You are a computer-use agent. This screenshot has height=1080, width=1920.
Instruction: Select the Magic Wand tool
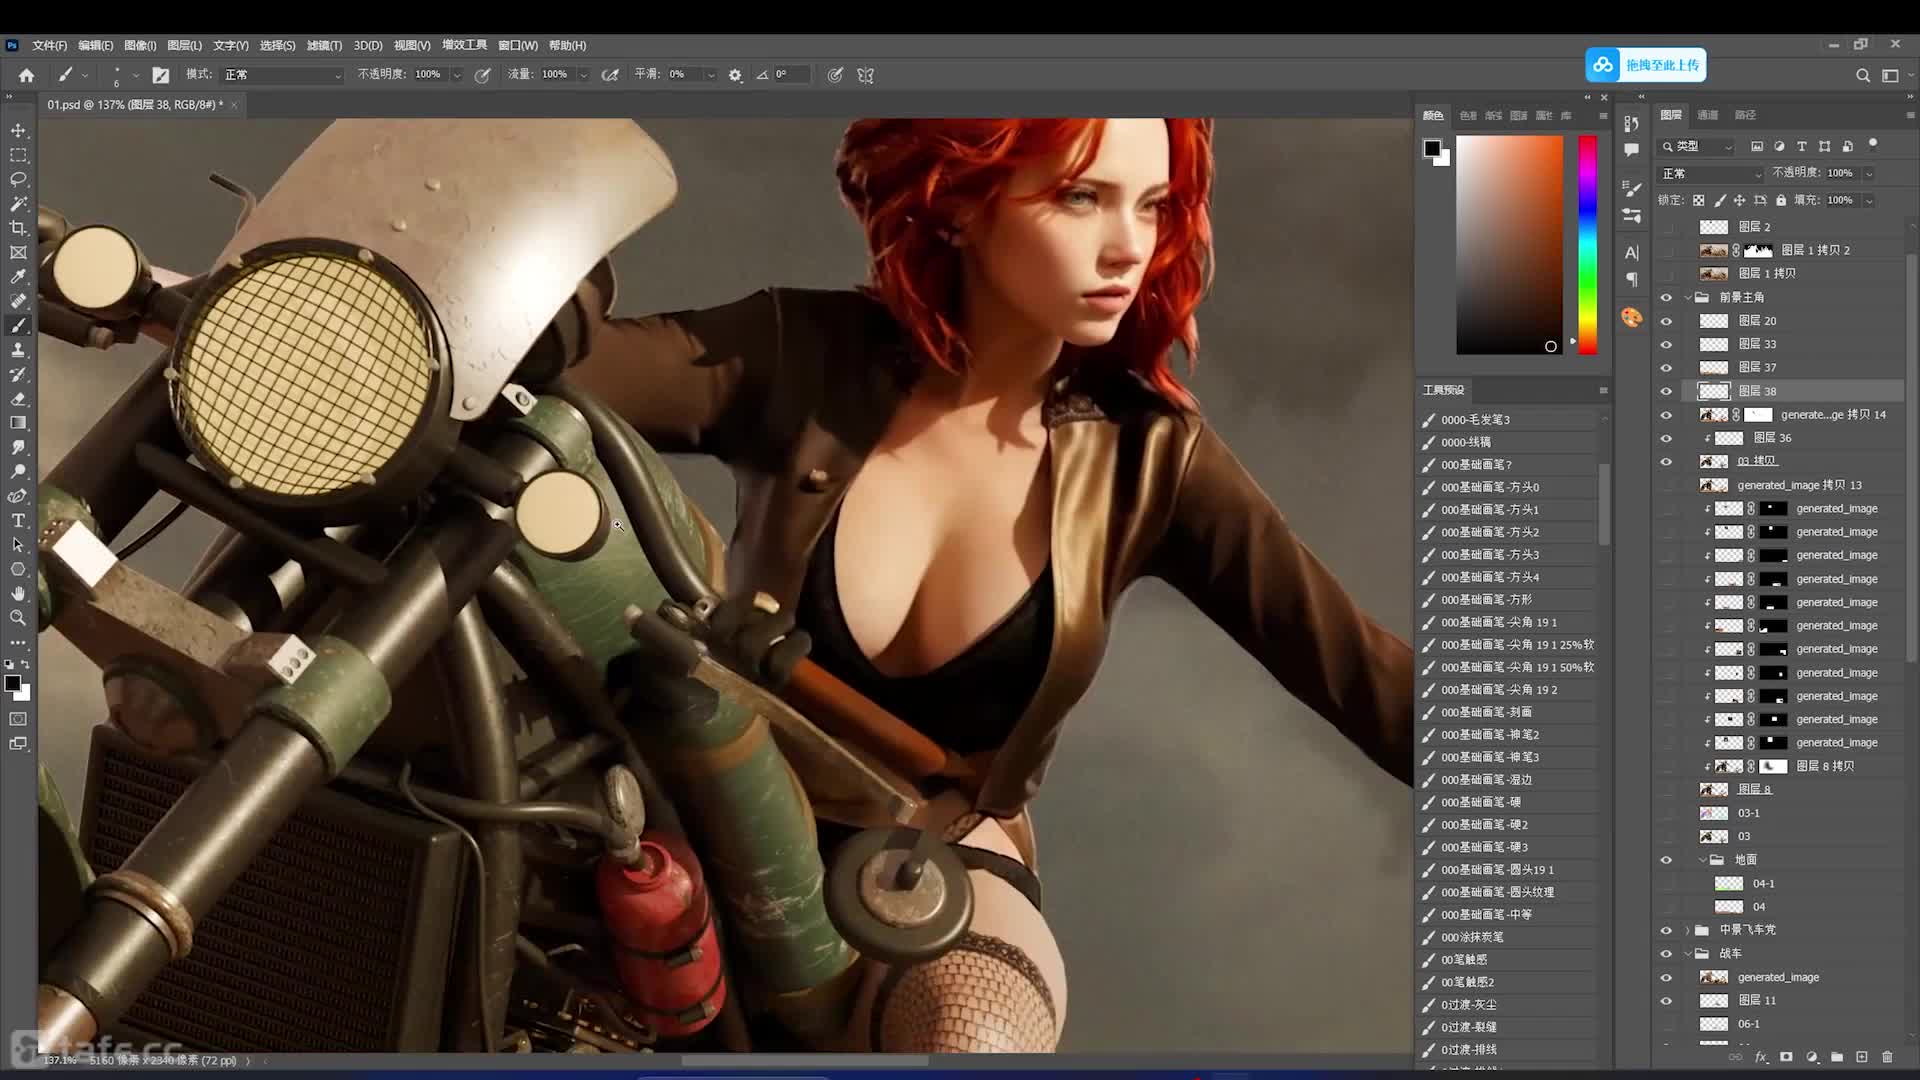pyautogui.click(x=18, y=203)
